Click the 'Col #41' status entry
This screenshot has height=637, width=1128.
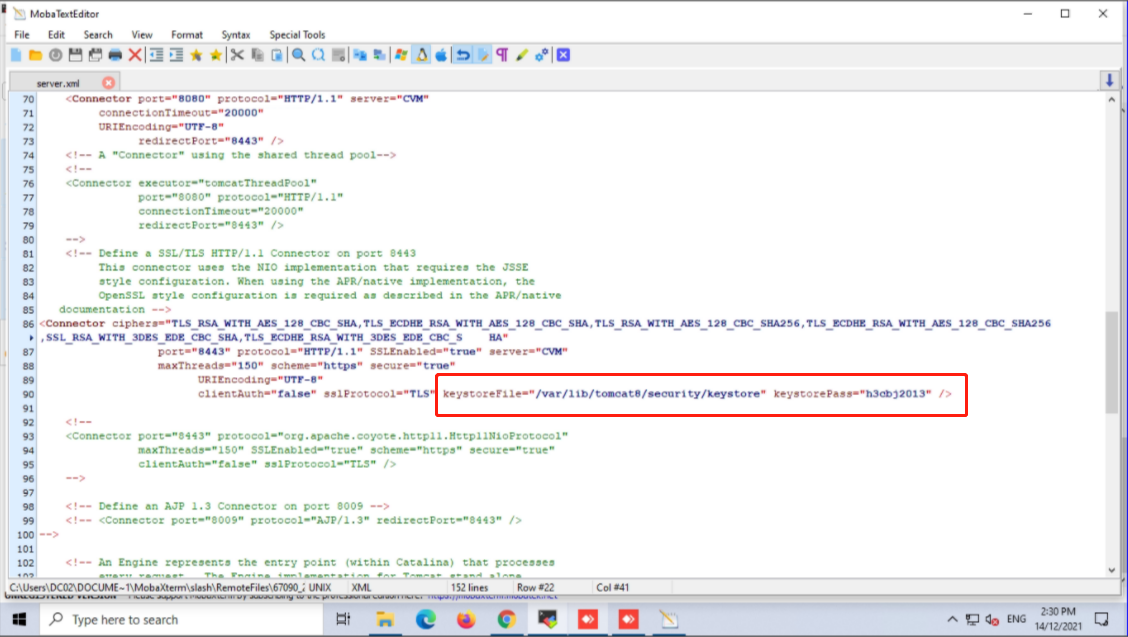tap(612, 587)
